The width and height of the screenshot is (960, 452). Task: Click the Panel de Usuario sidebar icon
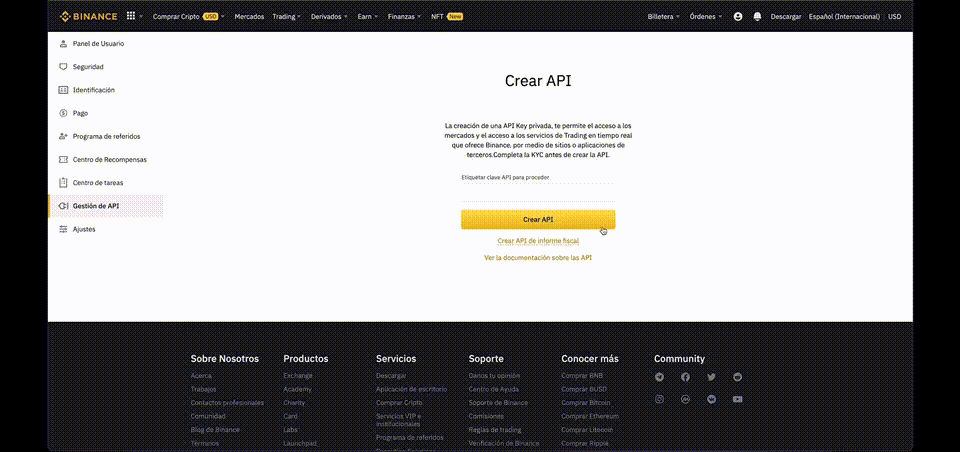coord(63,44)
